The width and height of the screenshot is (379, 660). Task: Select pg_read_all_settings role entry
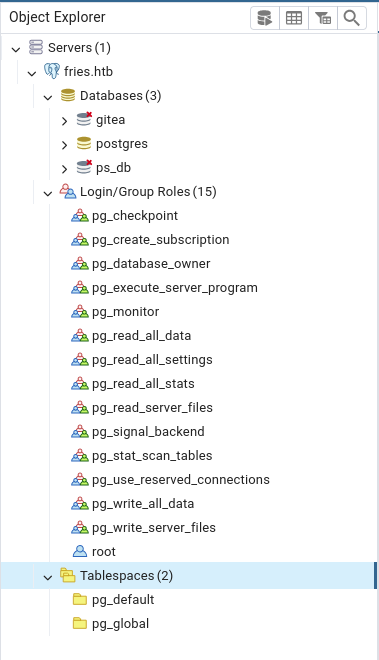152,359
